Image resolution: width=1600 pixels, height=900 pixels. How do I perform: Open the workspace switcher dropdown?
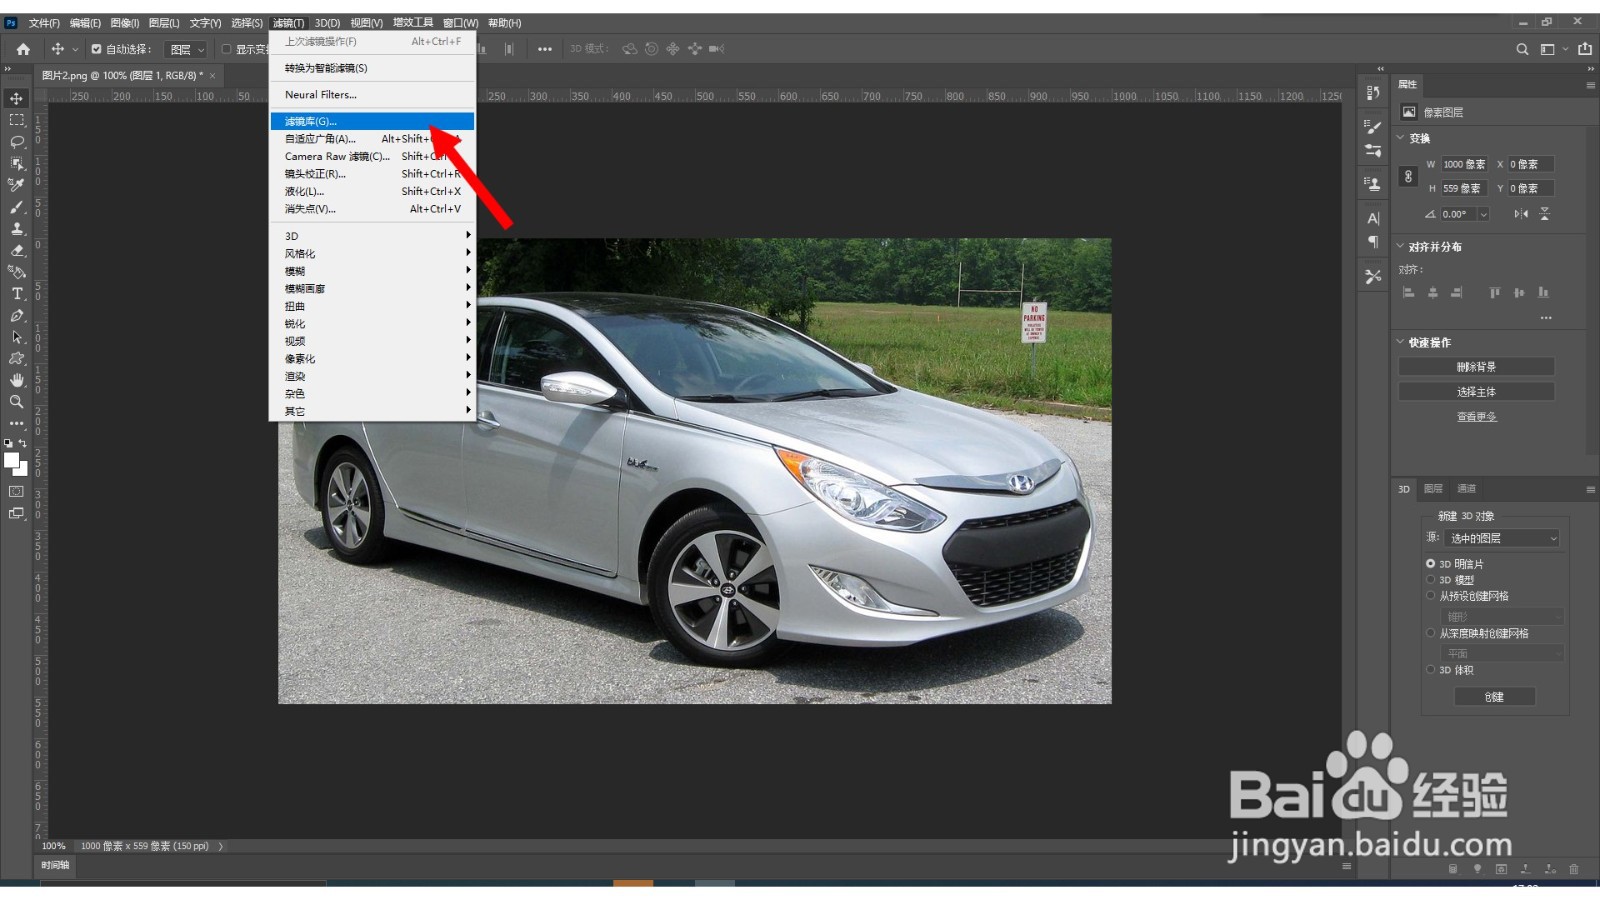[1553, 49]
